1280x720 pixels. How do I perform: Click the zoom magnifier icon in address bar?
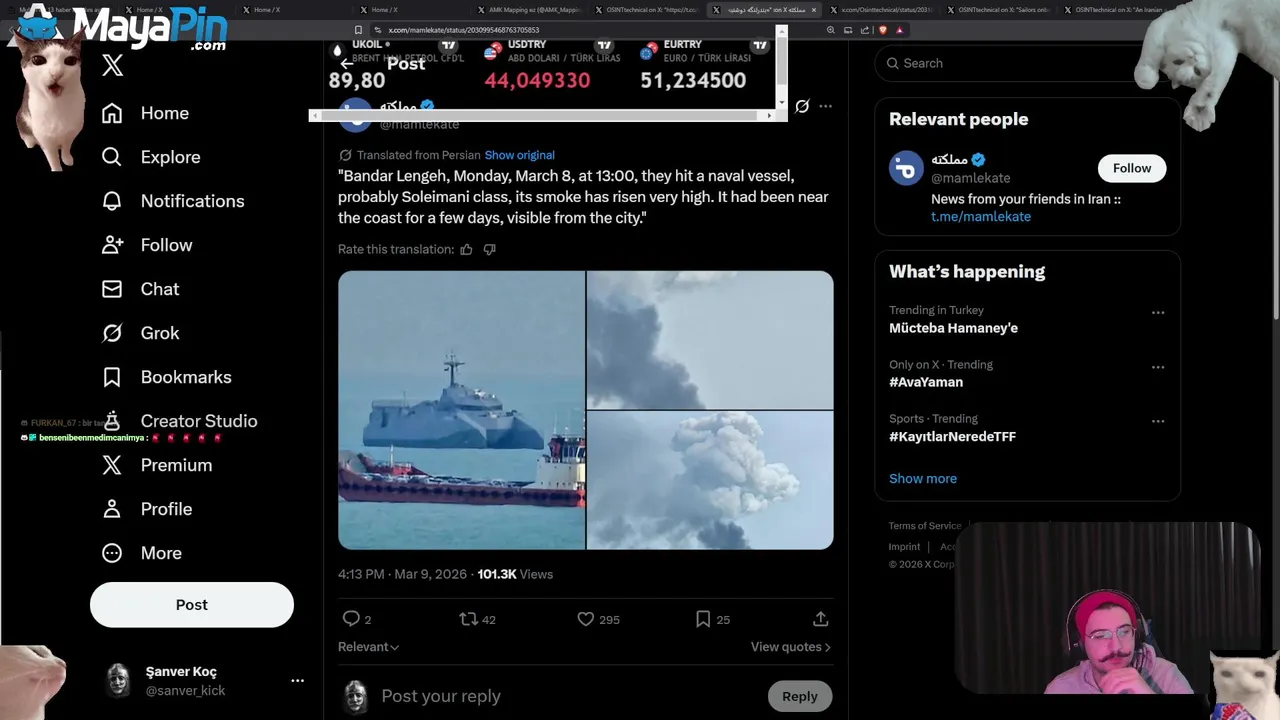830,30
